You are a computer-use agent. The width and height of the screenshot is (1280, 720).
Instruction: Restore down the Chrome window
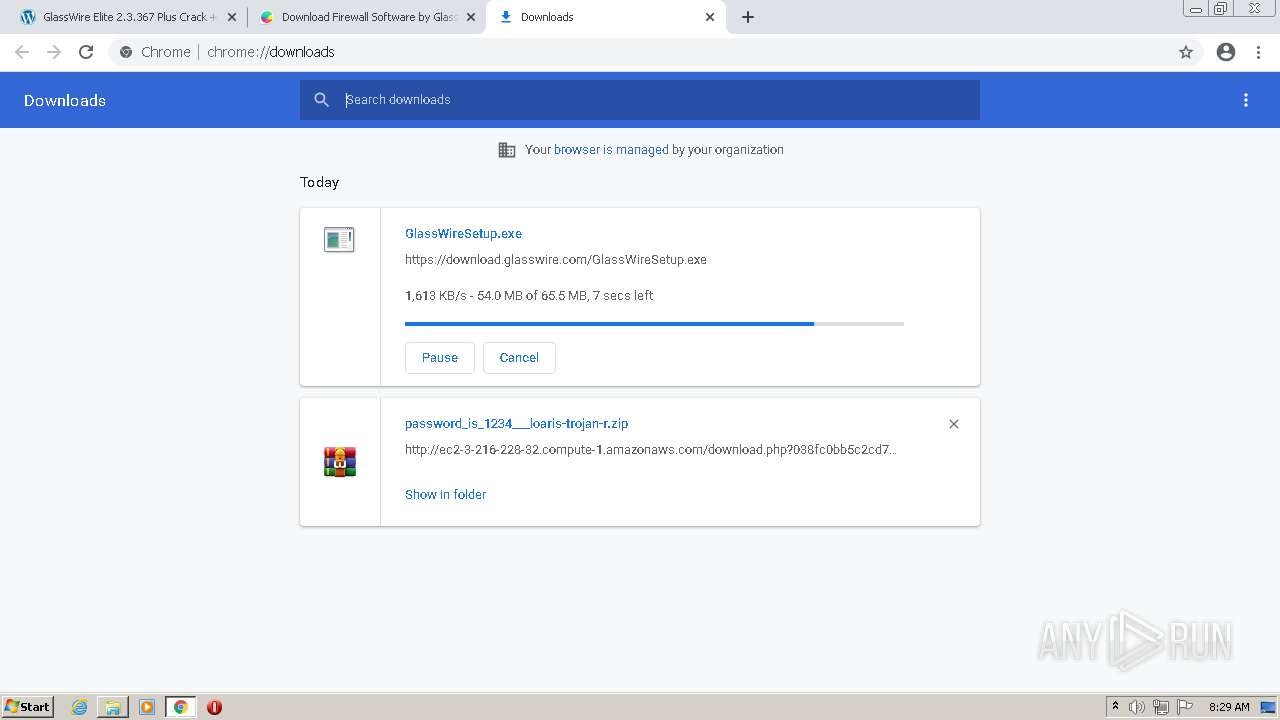coord(1221,8)
